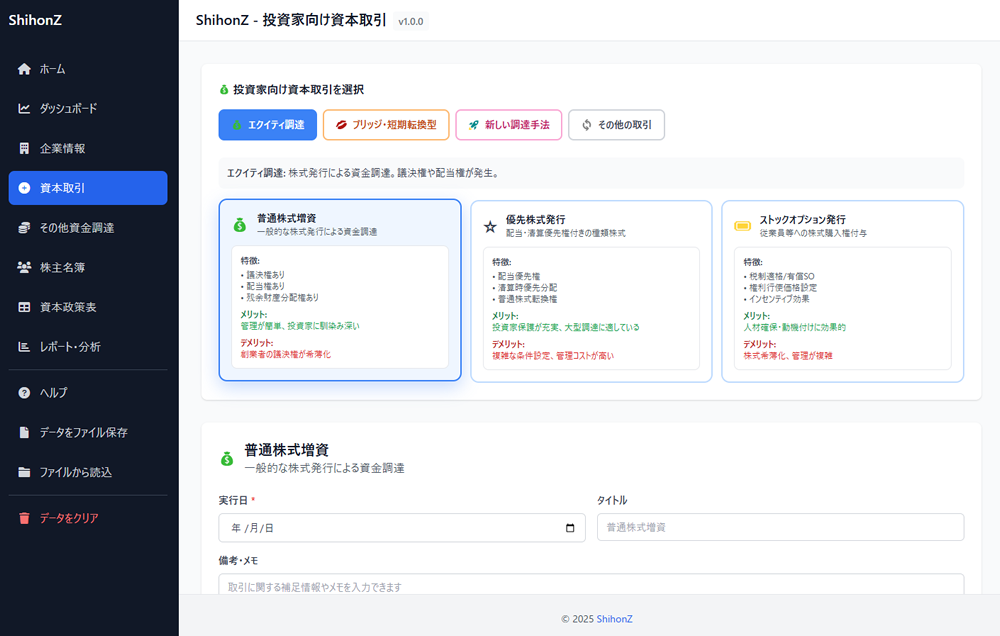Click the save data to file icon

[x=25, y=433]
